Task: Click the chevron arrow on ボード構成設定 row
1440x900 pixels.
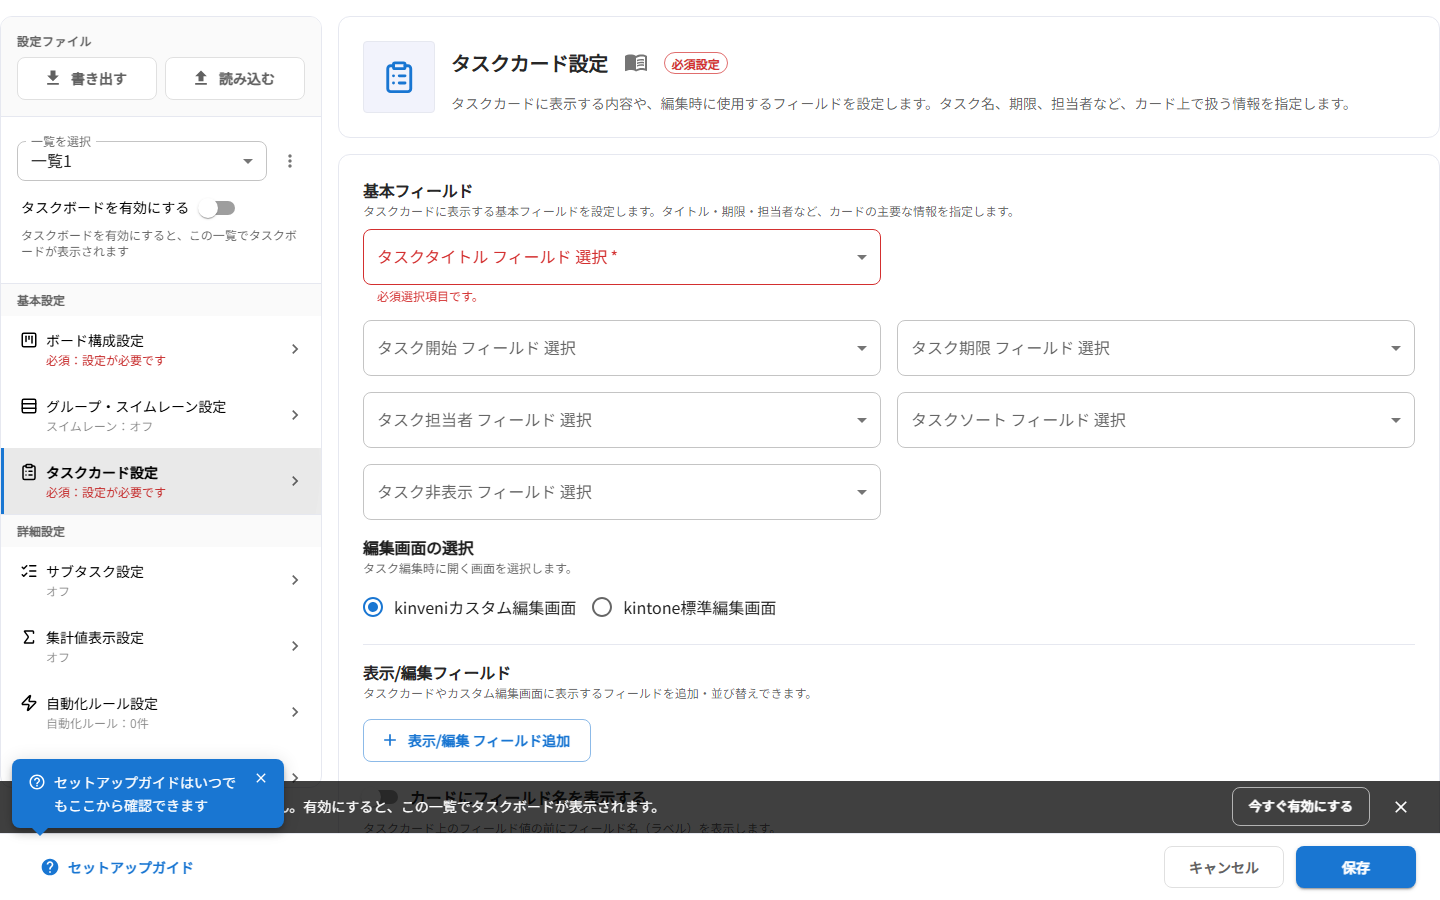Action: 295,349
